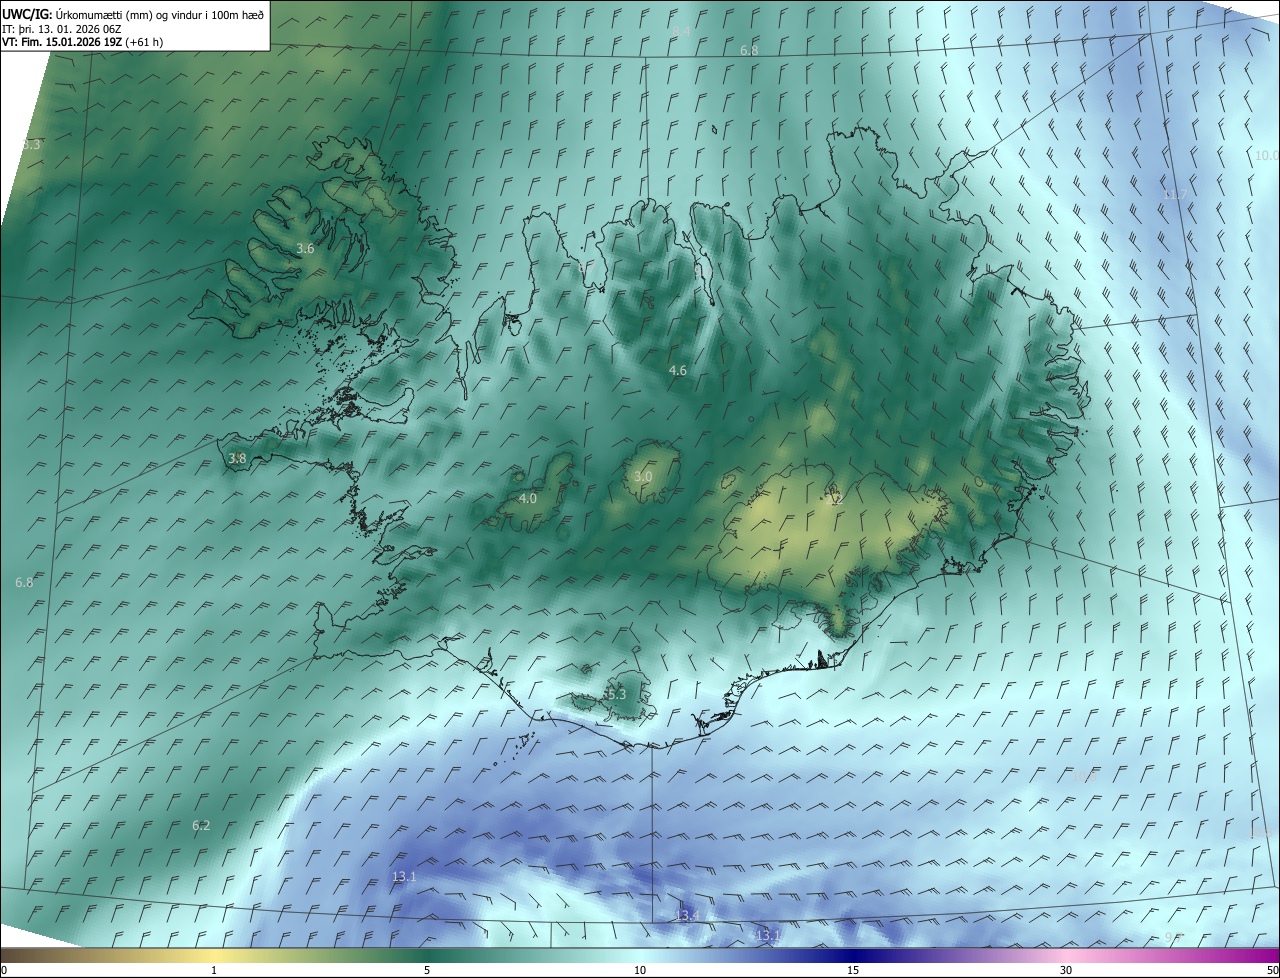The image size is (1280, 978).
Task: Click the 6.2 value southwest of Iceland
Action: click(201, 826)
